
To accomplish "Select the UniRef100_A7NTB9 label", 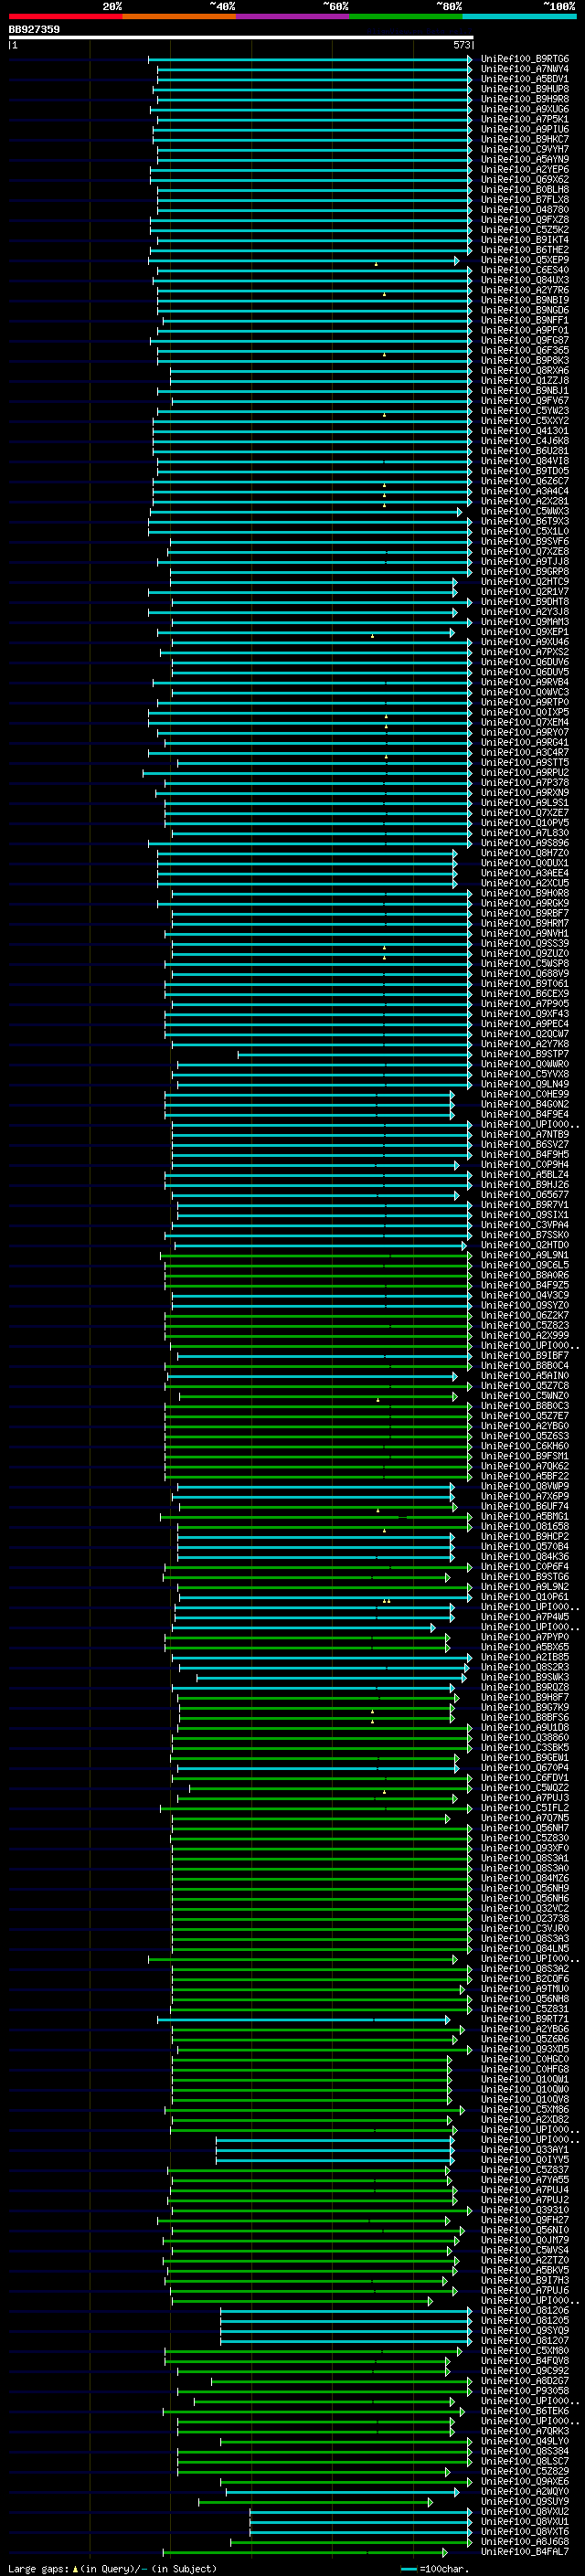I will 525,1134.
